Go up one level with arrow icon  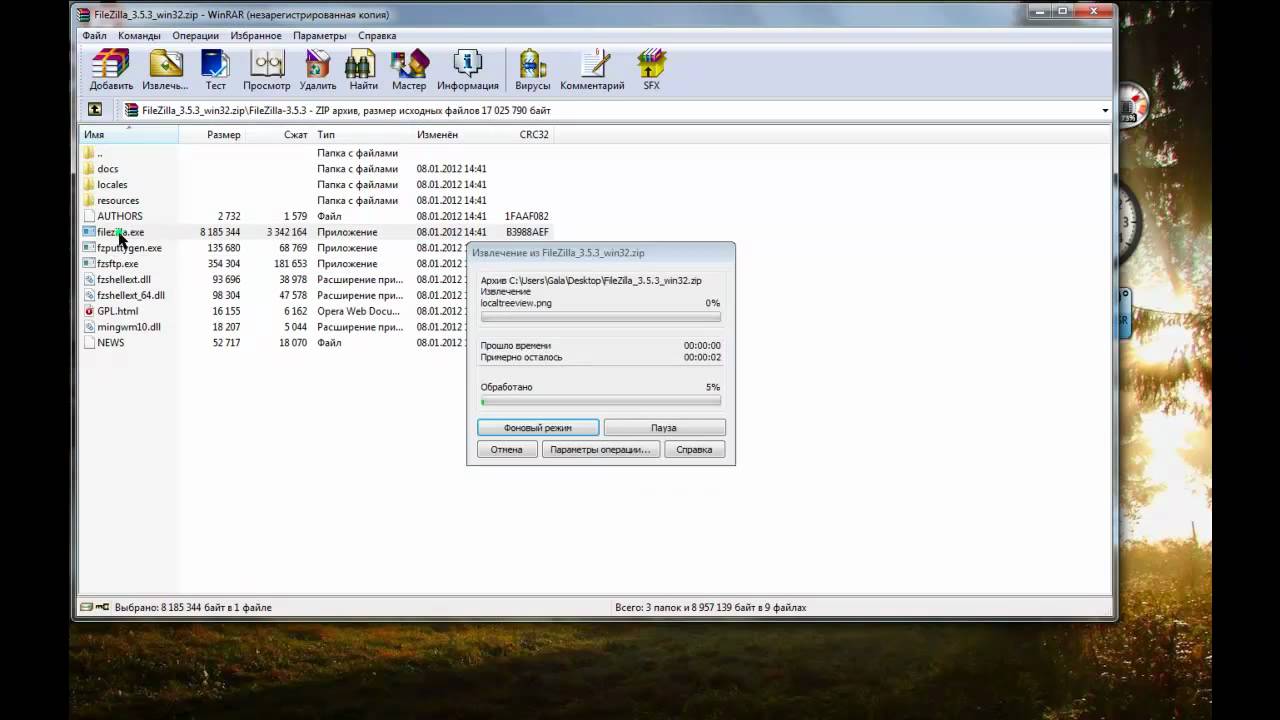click(94, 110)
